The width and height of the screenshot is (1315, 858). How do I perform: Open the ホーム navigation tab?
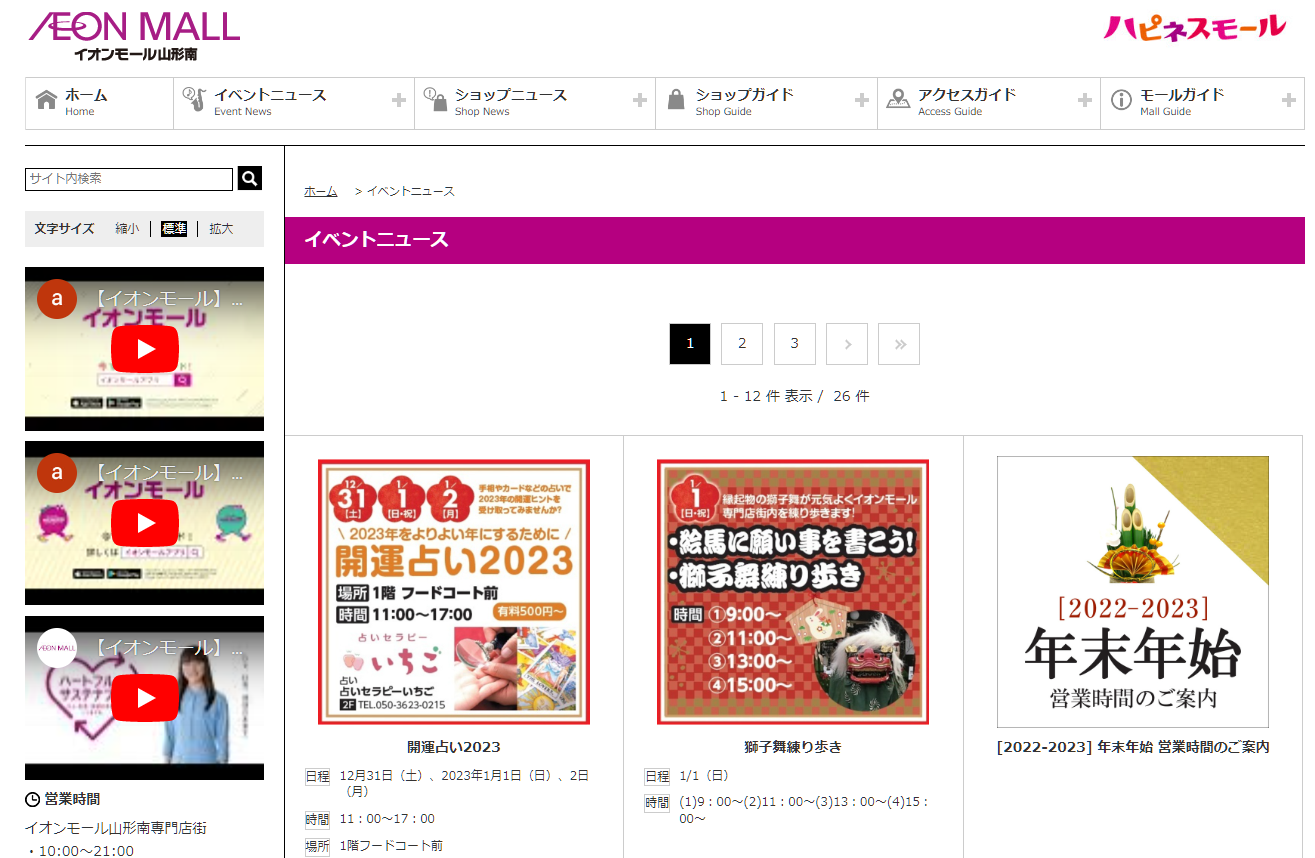(99, 103)
